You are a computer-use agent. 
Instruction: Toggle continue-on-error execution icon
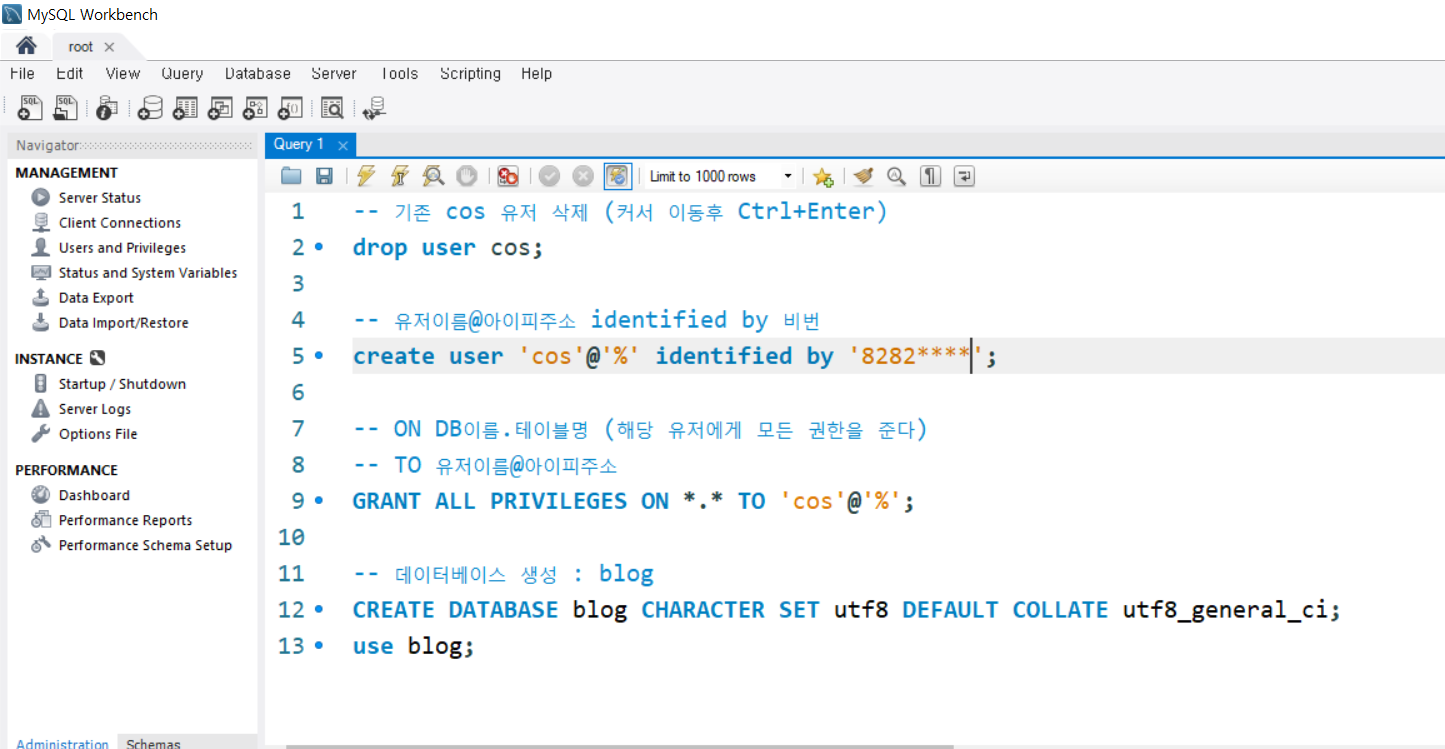508,176
